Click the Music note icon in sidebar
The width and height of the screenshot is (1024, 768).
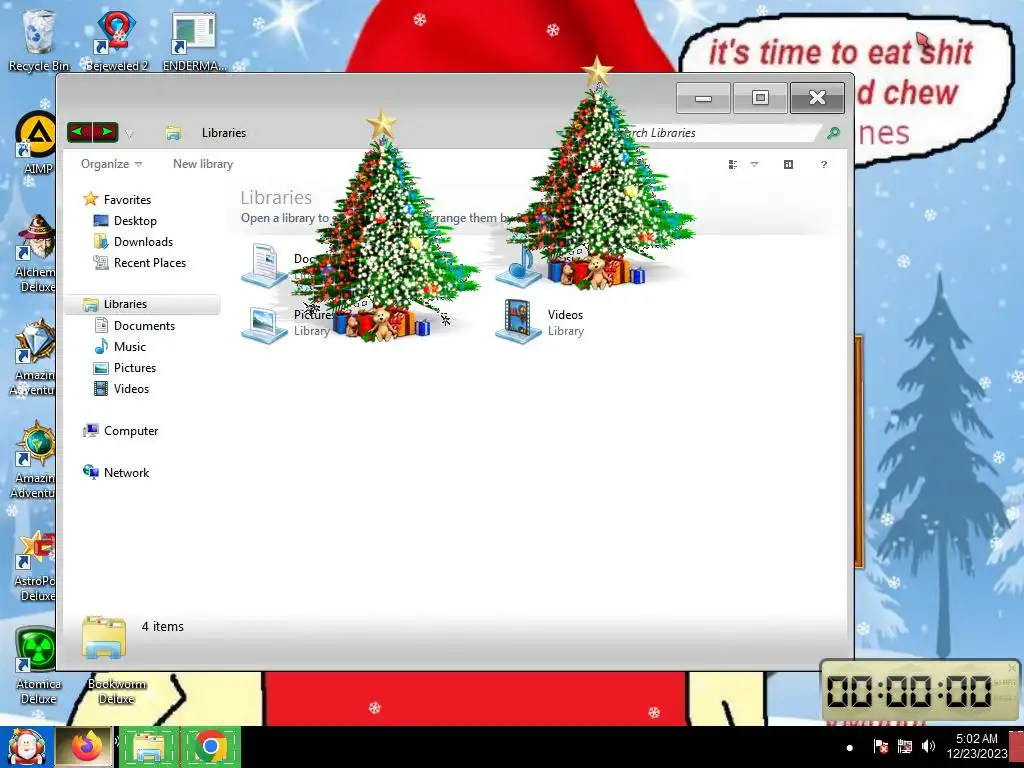[x=101, y=346]
